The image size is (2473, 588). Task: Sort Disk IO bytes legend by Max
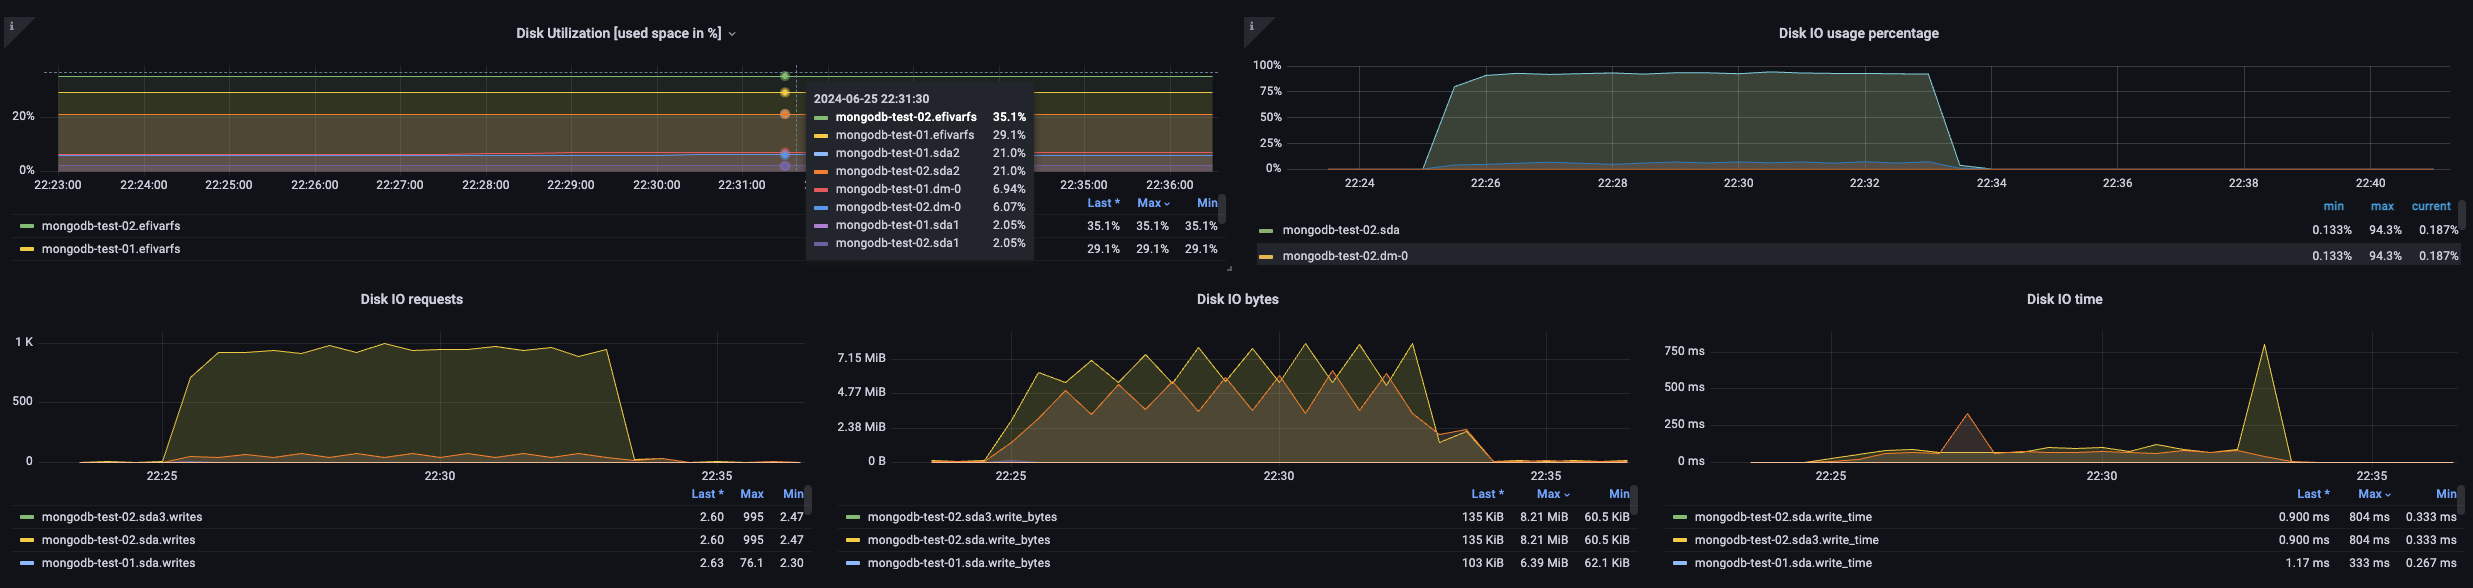pos(1552,494)
